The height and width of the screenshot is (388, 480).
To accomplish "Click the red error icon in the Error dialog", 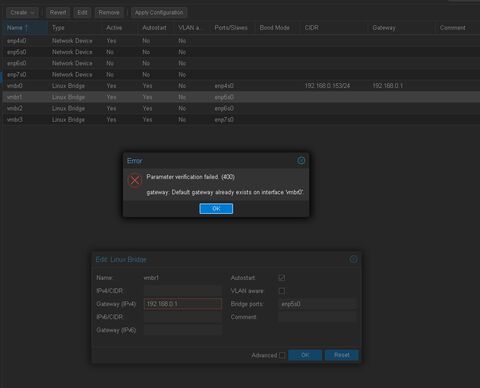I will click(x=135, y=181).
